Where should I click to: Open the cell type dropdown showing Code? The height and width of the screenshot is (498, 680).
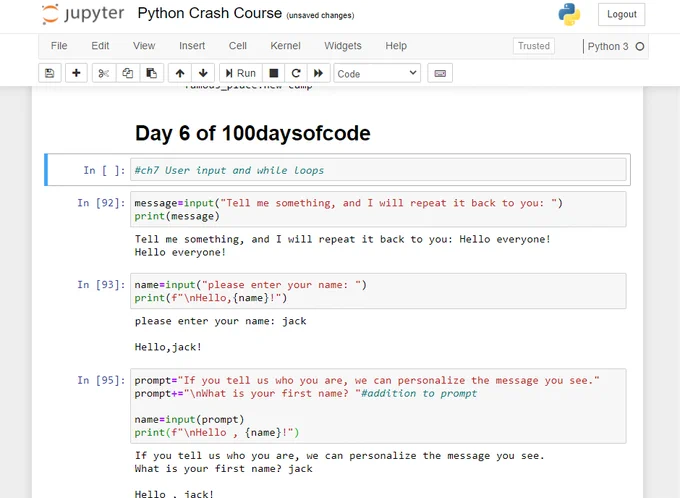(377, 73)
